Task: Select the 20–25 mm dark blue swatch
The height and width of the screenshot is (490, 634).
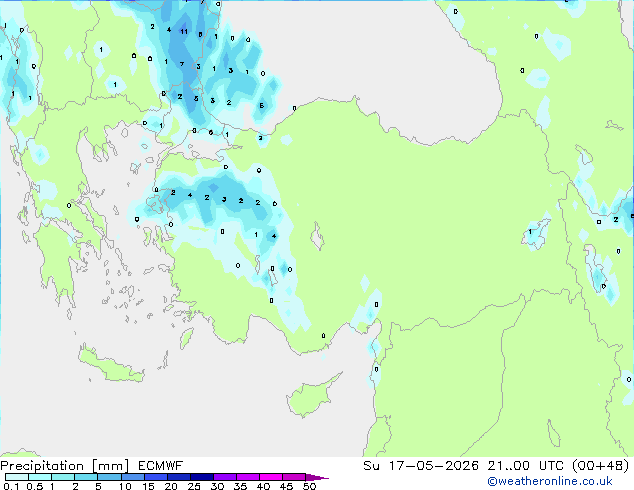Action: 178,477
